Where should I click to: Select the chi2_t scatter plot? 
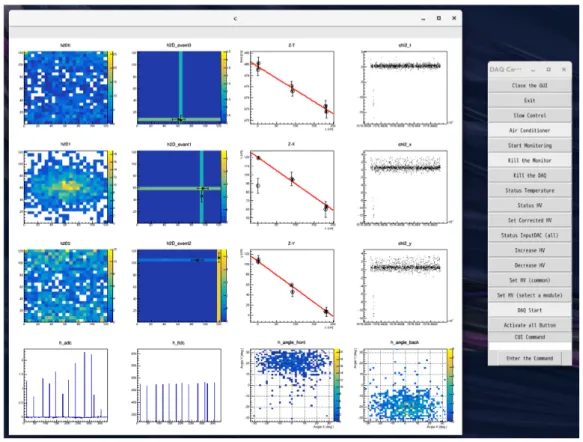[405, 88]
